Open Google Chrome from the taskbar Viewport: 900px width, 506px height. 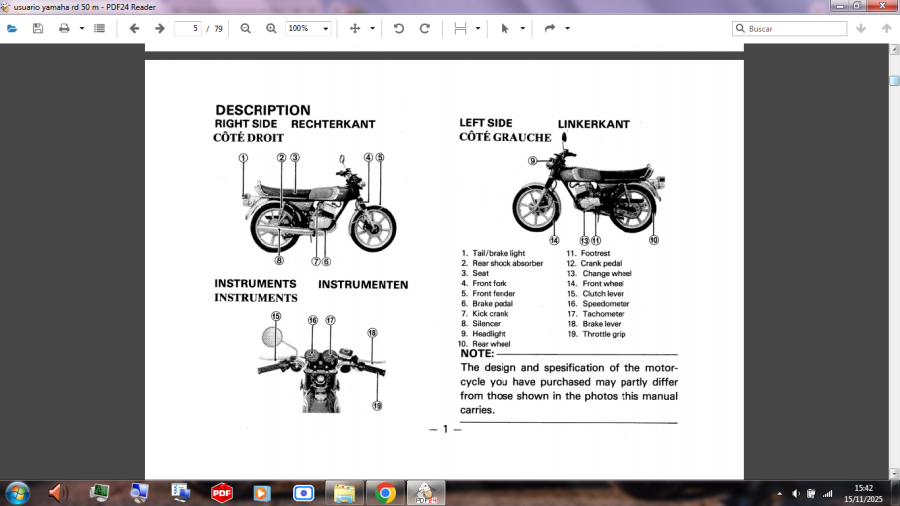(x=385, y=492)
